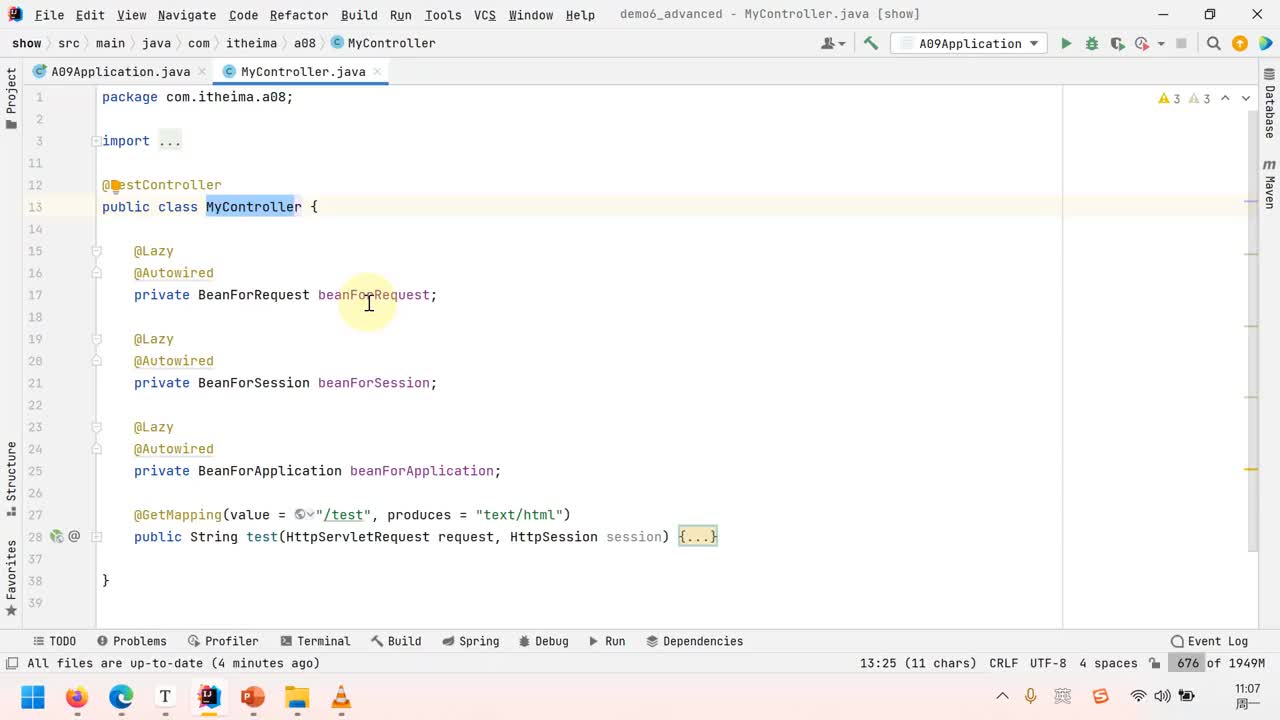
Task: Open the UTF-8 encoding selector
Action: click(1048, 663)
